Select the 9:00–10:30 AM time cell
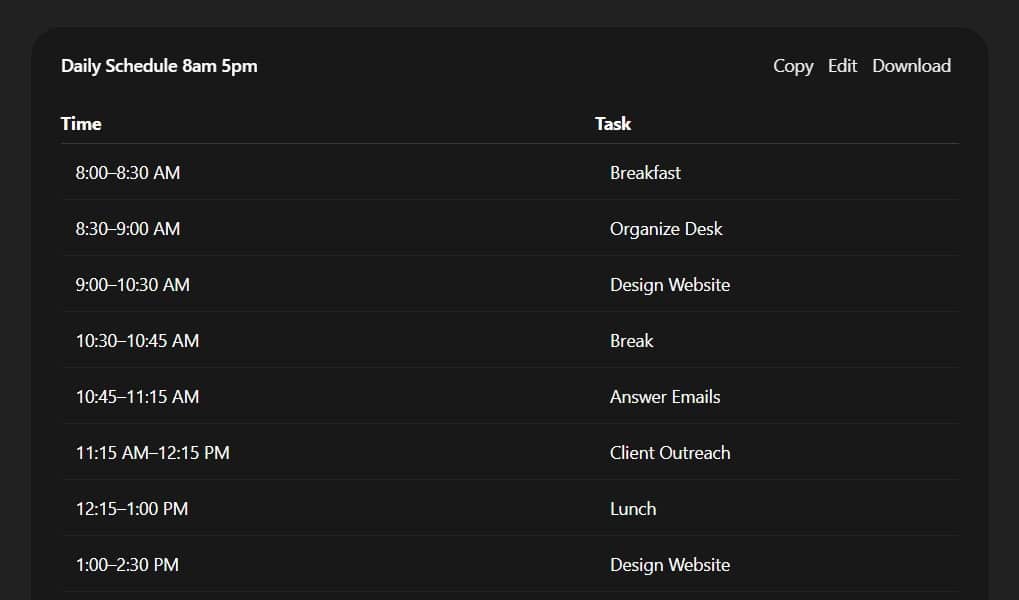The image size is (1019, 600). pyautogui.click(x=133, y=285)
